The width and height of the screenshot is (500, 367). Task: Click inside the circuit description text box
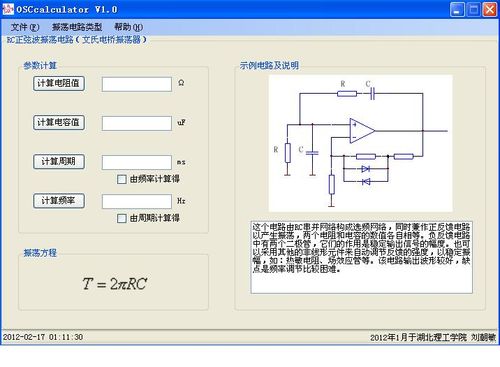[x=361, y=257]
